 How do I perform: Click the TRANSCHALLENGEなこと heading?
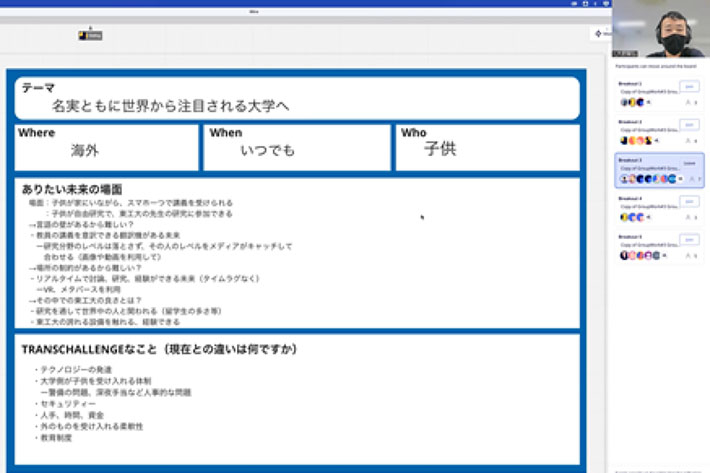click(160, 349)
